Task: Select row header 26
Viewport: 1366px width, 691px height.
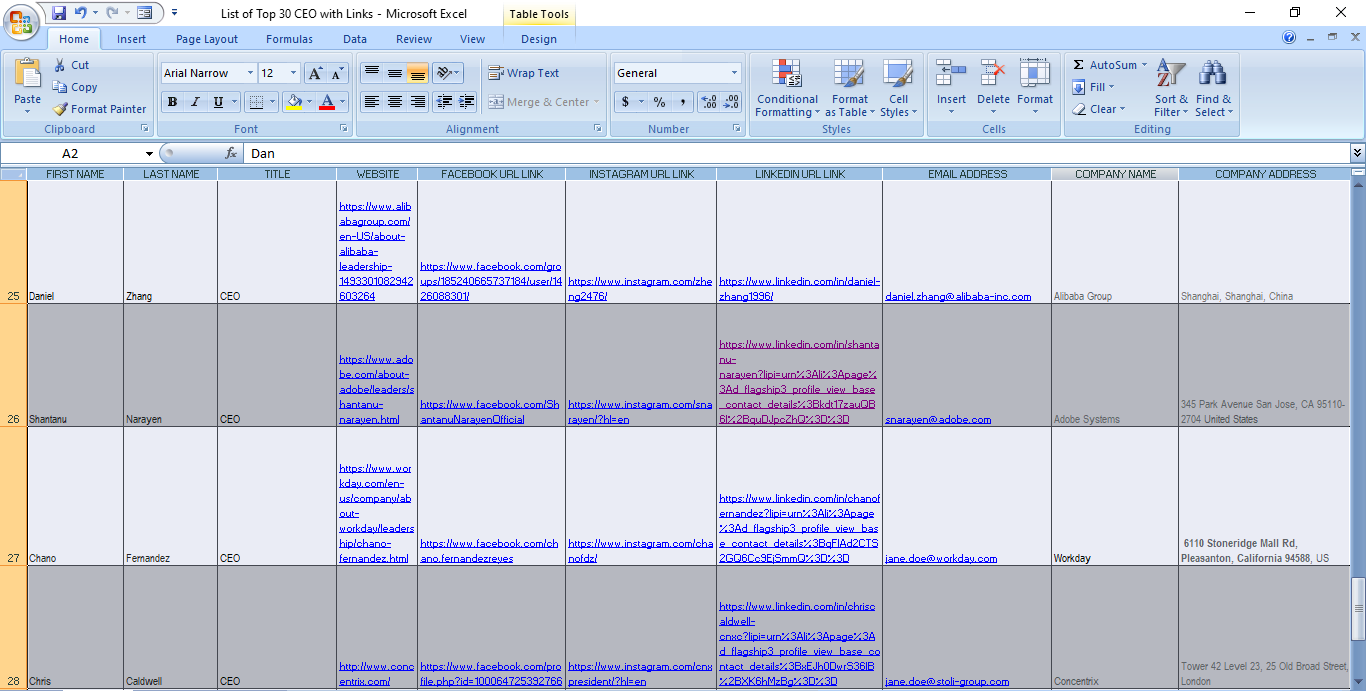Action: [x=14, y=366]
